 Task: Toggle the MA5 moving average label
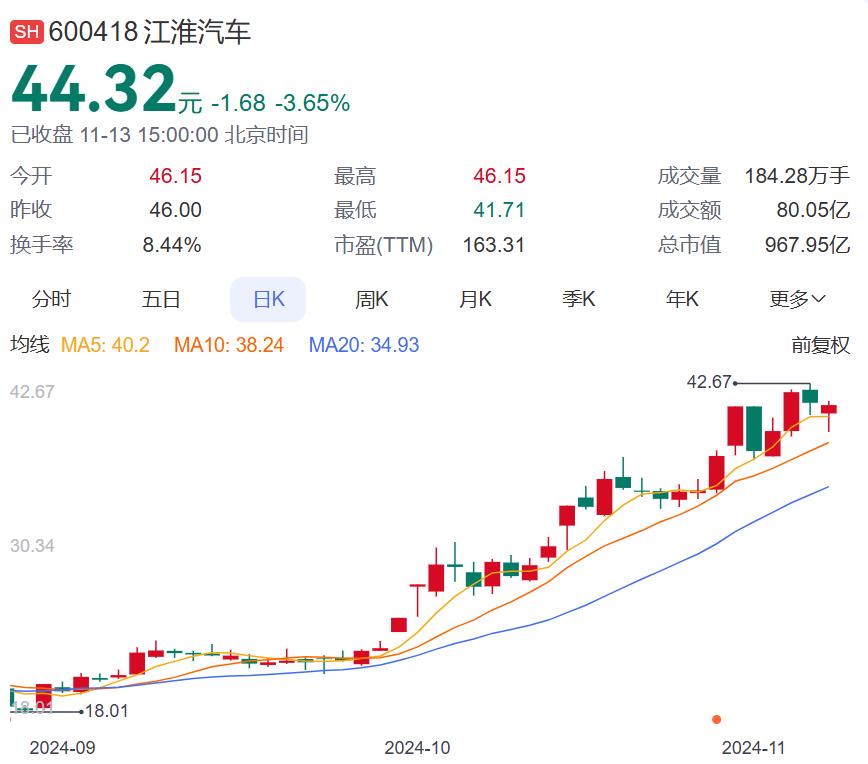(x=105, y=345)
